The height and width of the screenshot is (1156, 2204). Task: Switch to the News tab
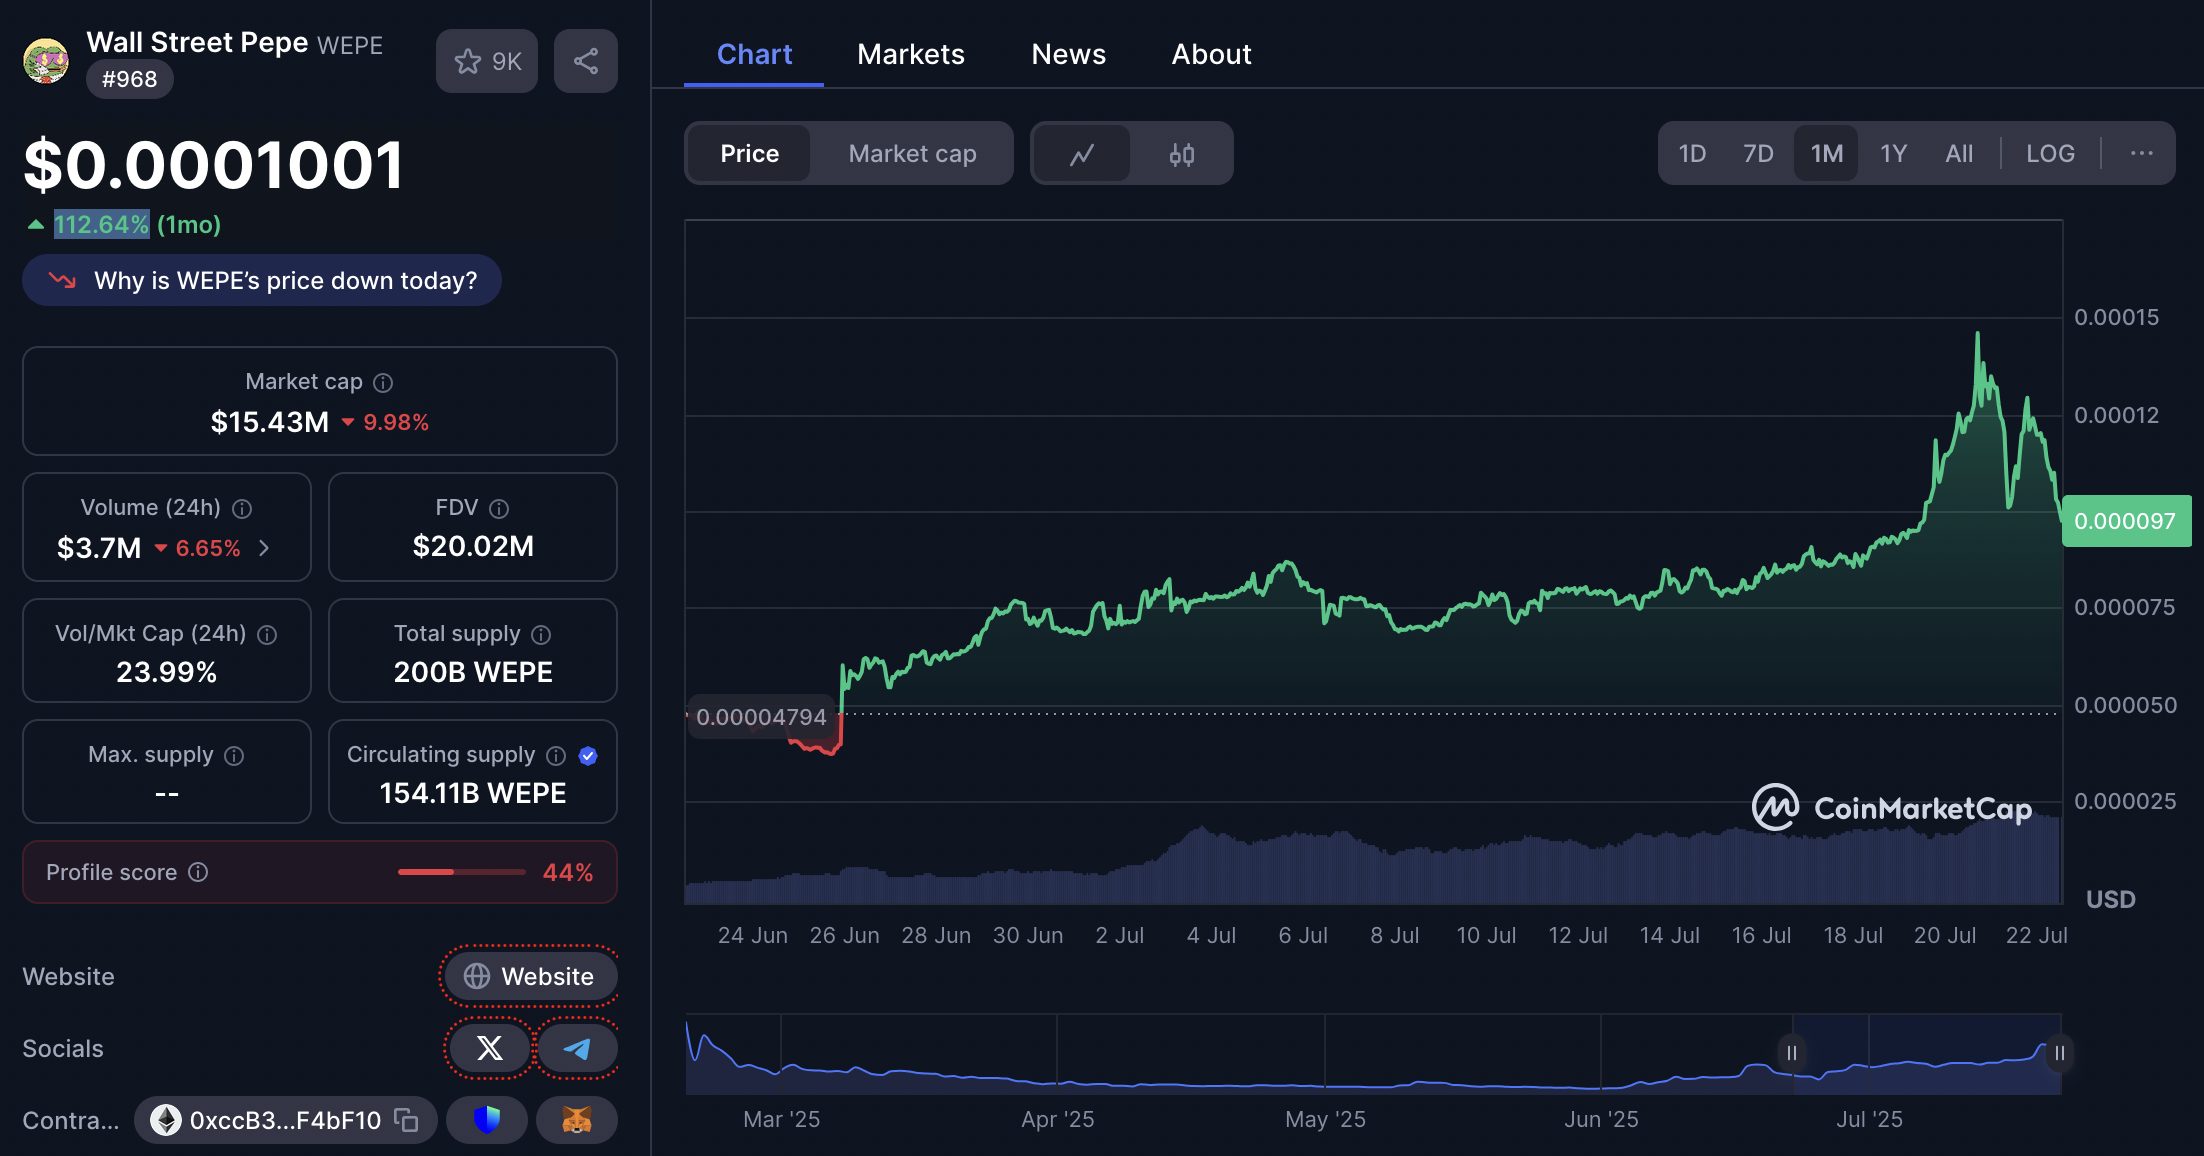pyautogui.click(x=1068, y=54)
